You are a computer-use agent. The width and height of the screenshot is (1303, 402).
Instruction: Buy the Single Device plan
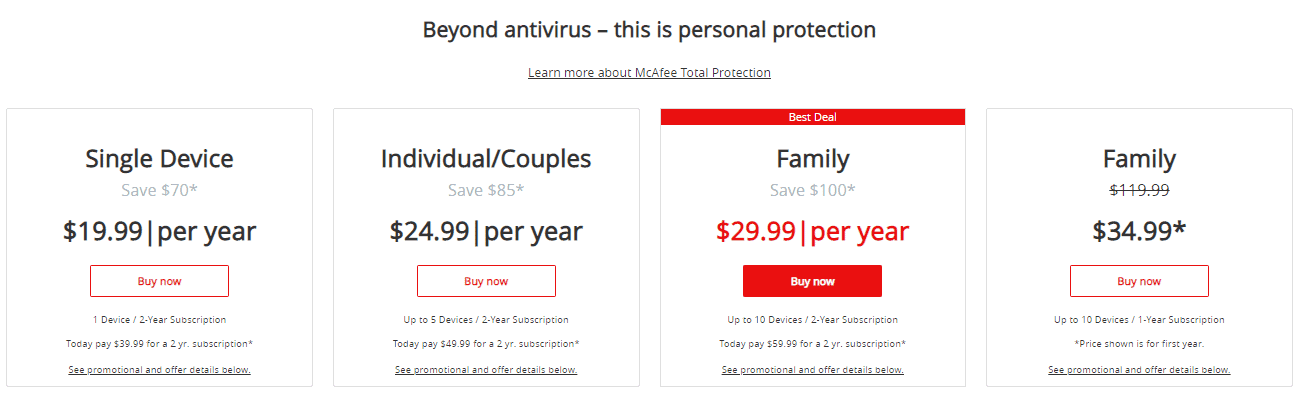tap(159, 281)
